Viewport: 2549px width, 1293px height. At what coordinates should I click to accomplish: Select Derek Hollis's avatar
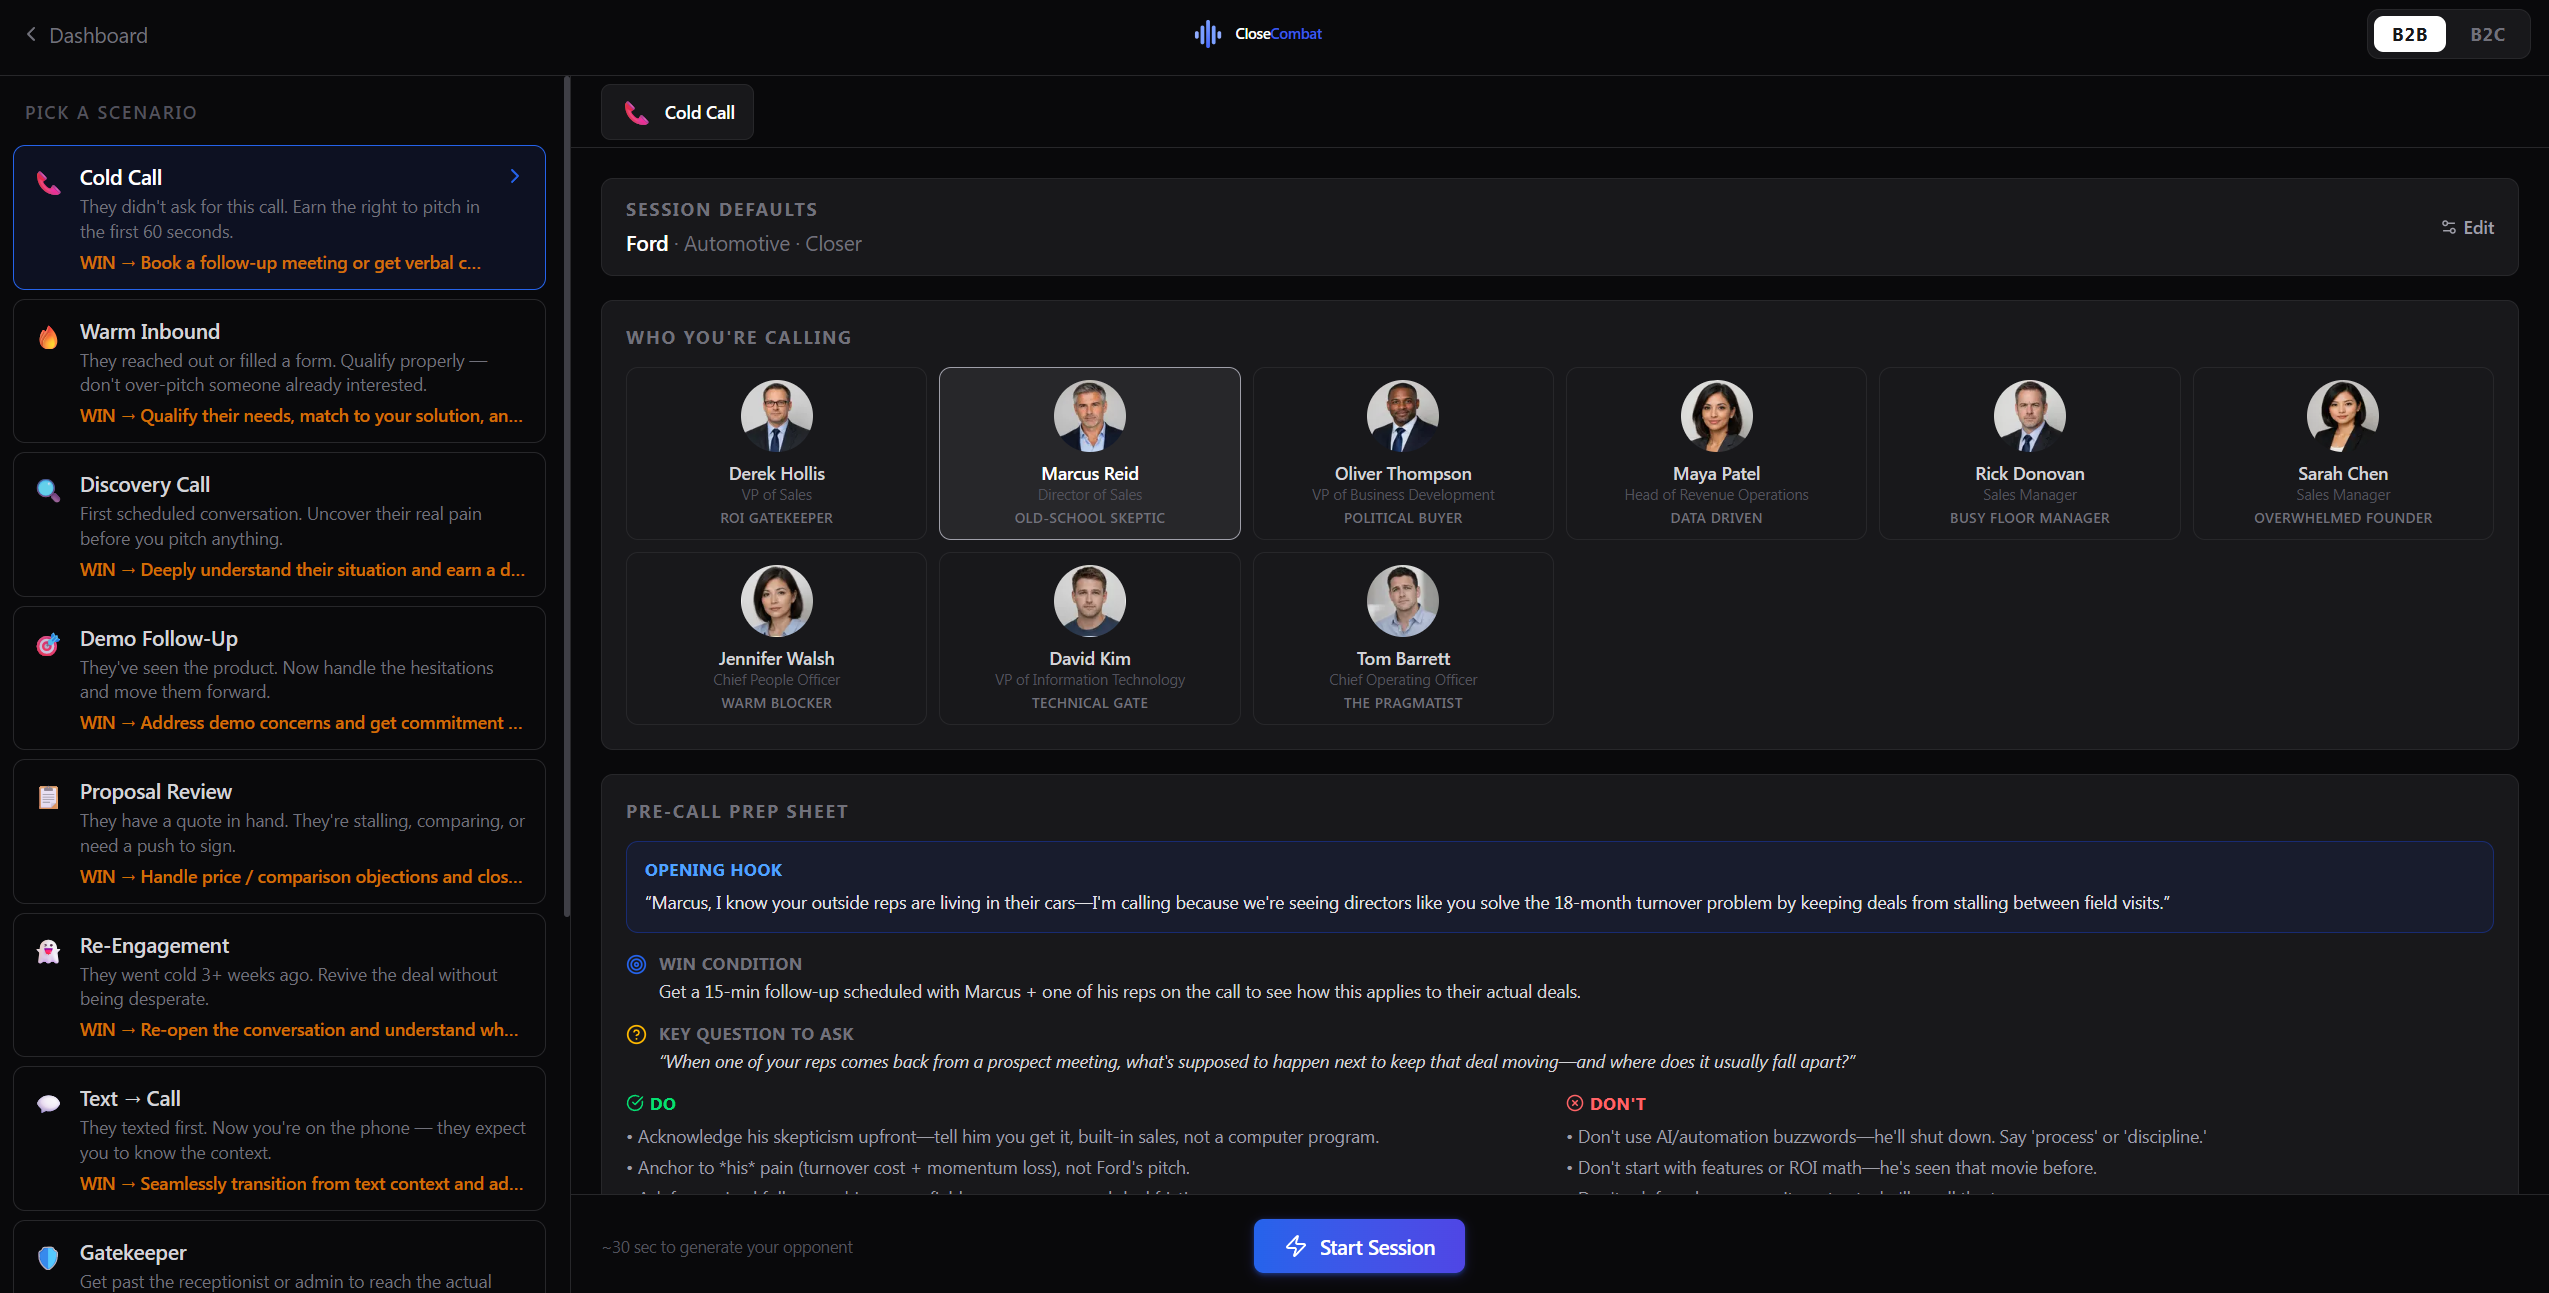click(777, 416)
